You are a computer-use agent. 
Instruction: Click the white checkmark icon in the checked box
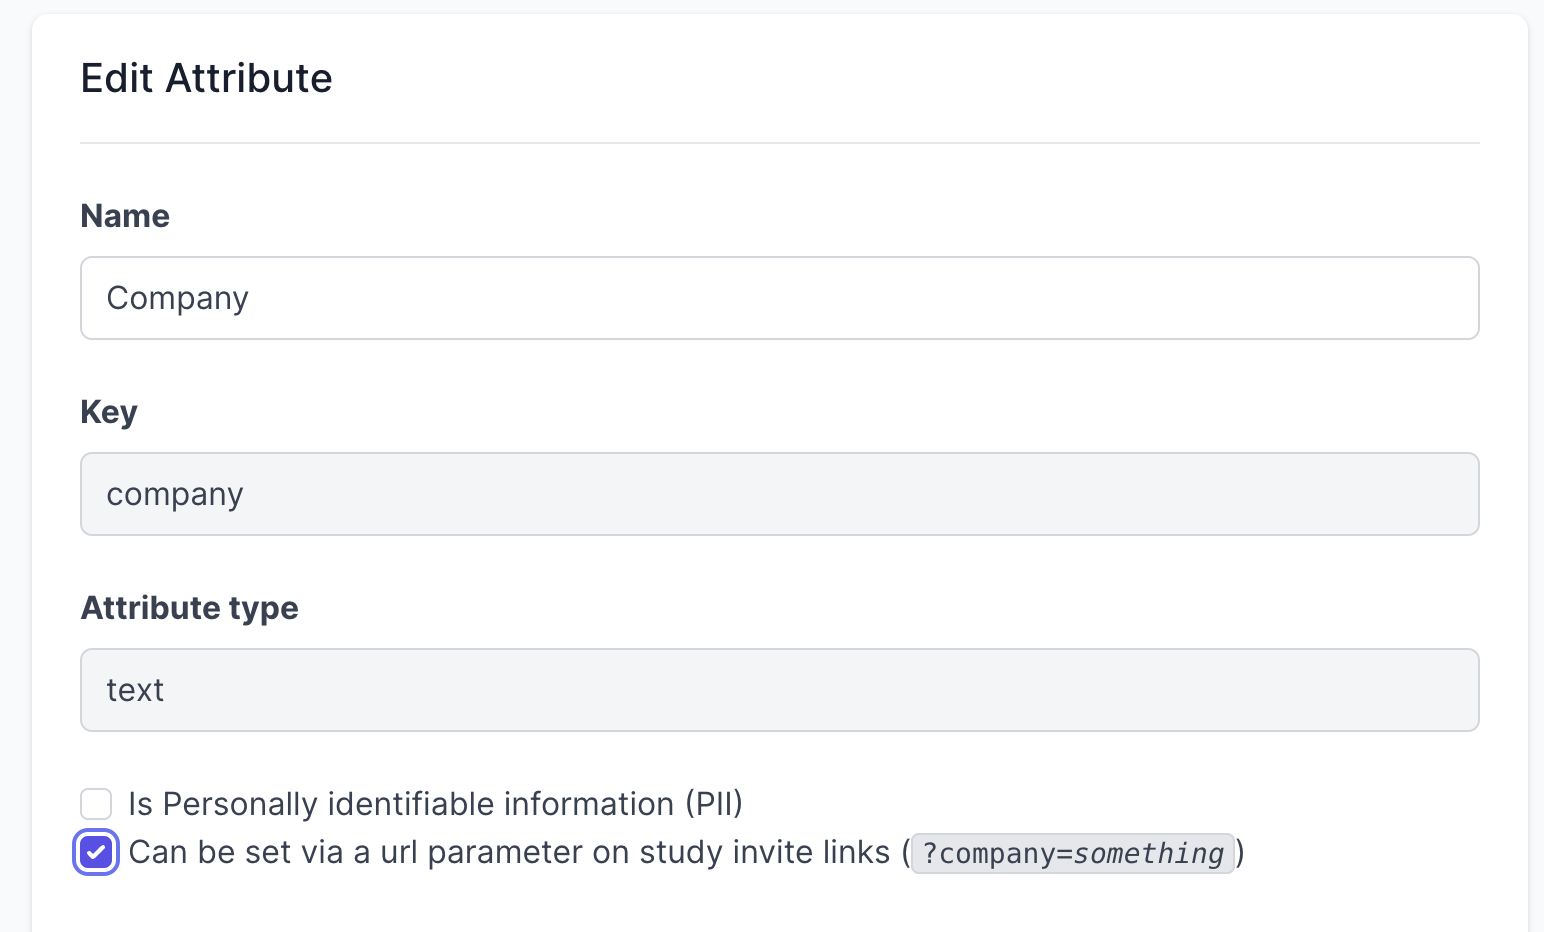pyautogui.click(x=96, y=852)
